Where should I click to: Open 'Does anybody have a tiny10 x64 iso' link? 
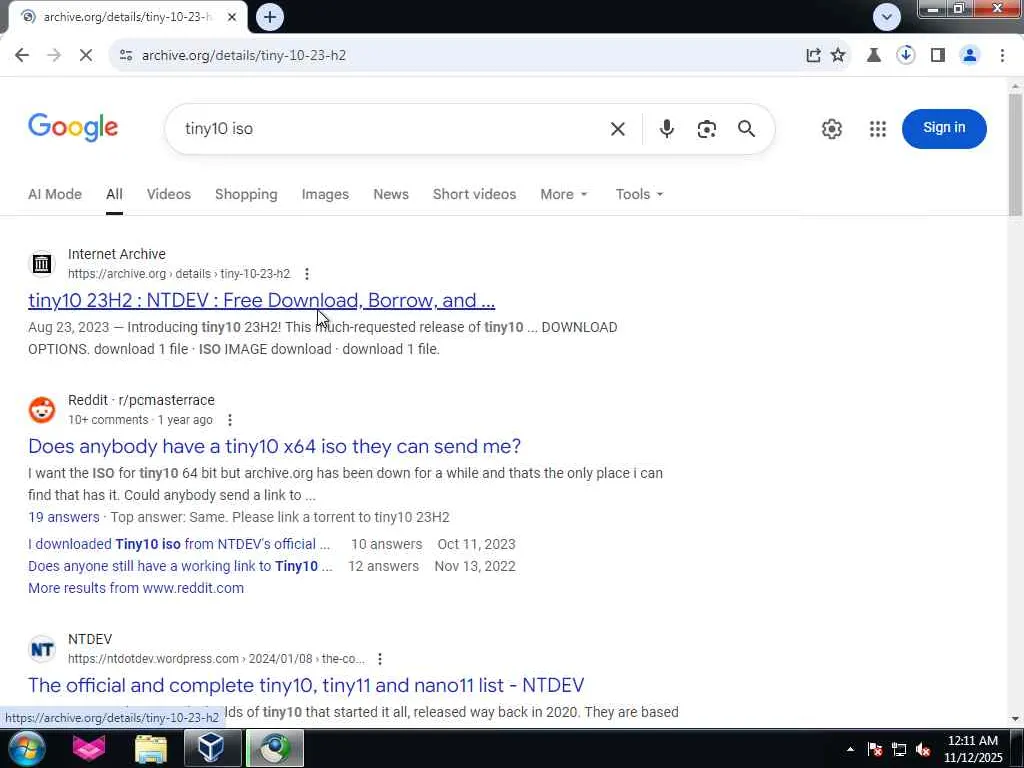[x=274, y=446]
